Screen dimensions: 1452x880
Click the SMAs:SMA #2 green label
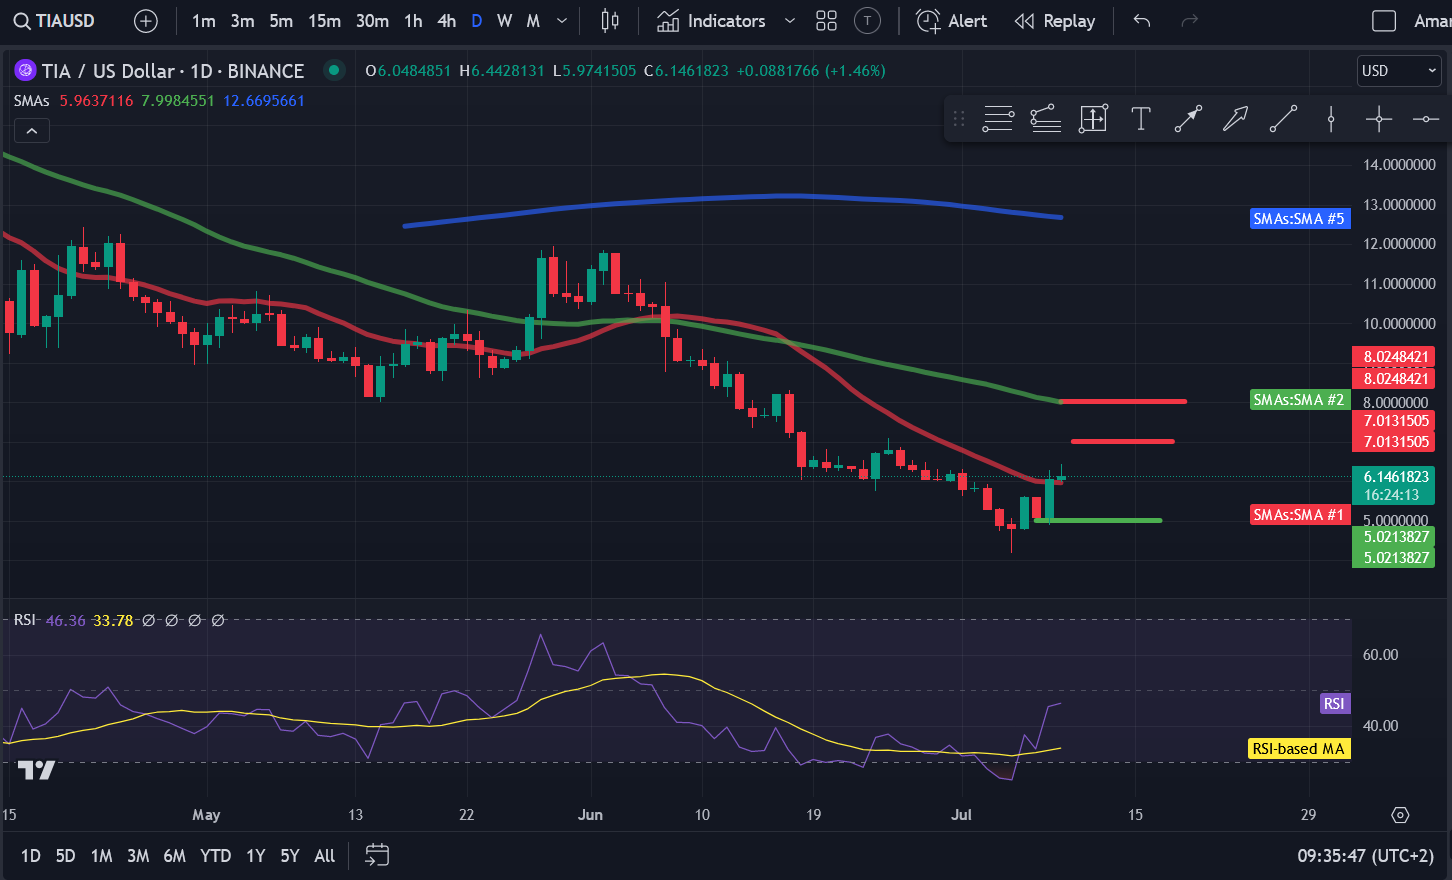[x=1299, y=400]
